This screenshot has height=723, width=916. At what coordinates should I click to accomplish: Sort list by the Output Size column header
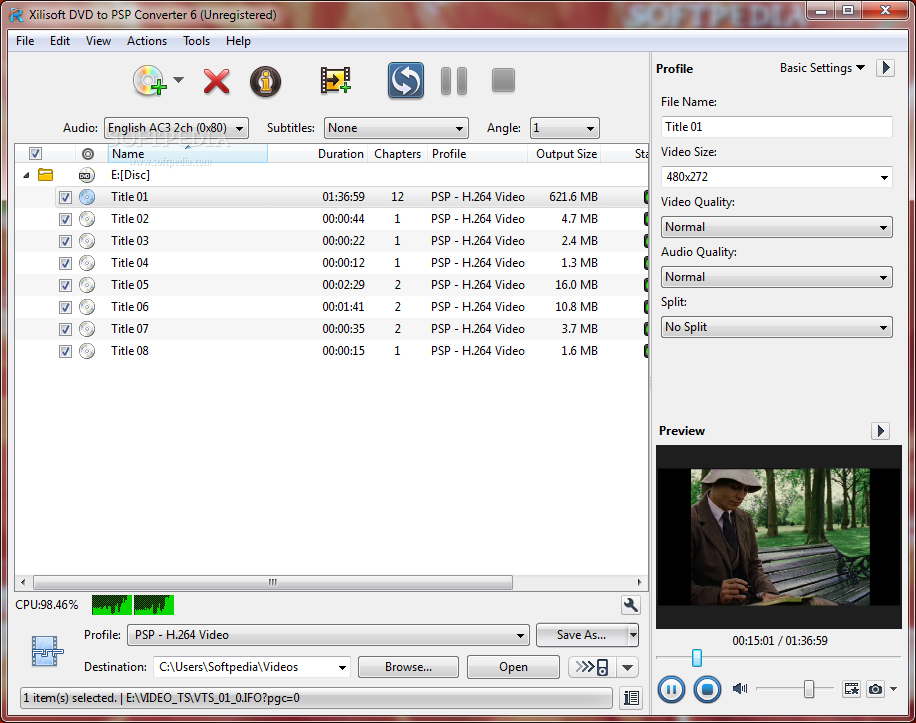566,154
